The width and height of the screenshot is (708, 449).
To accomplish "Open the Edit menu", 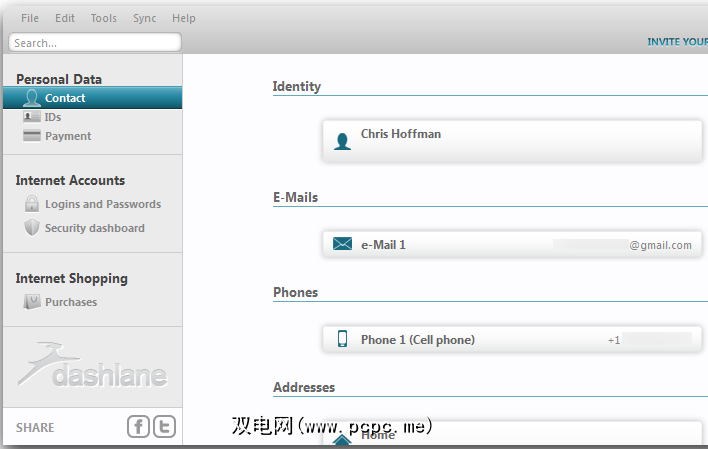I will (65, 18).
